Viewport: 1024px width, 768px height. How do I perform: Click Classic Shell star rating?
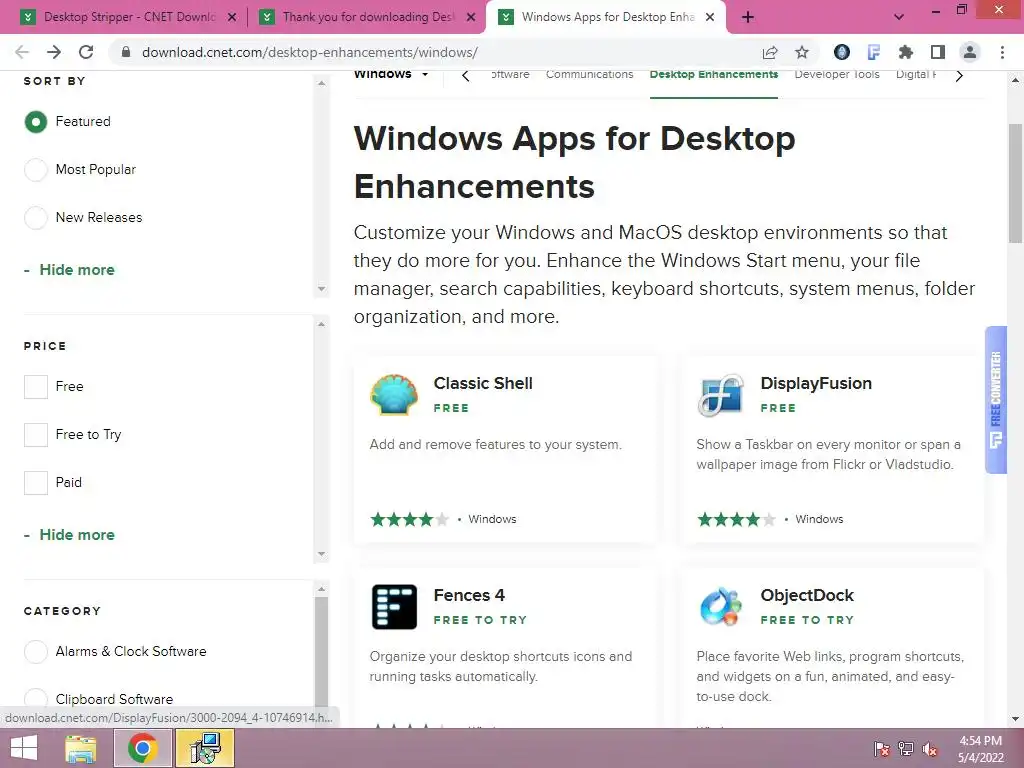[409, 520]
